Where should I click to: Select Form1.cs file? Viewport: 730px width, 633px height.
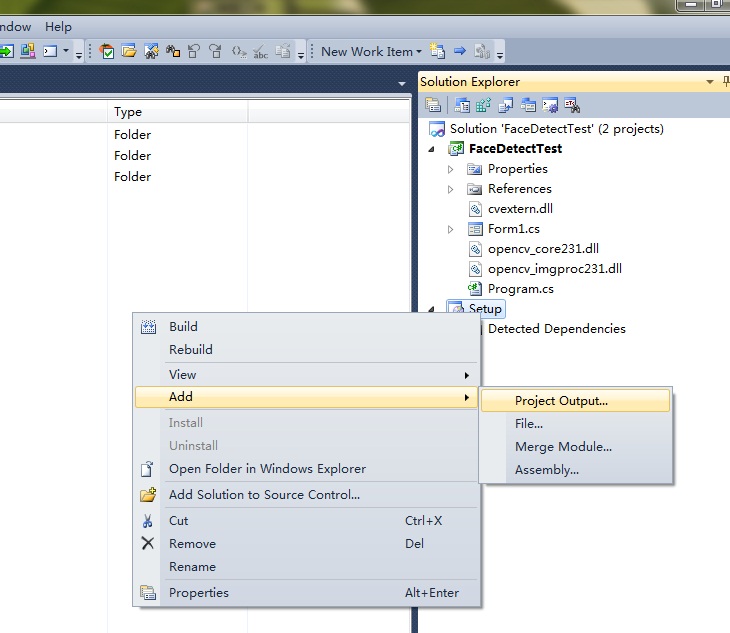coord(514,229)
